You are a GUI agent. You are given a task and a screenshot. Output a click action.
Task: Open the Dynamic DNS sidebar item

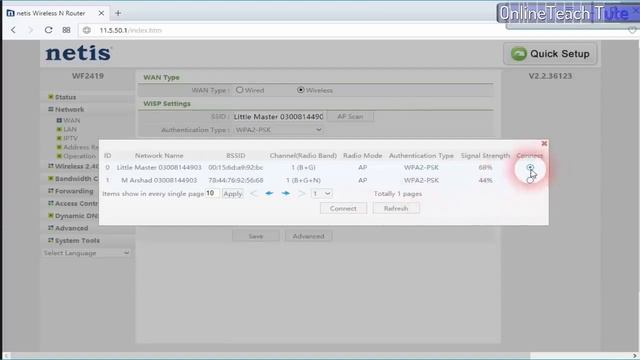pyautogui.click(x=76, y=216)
